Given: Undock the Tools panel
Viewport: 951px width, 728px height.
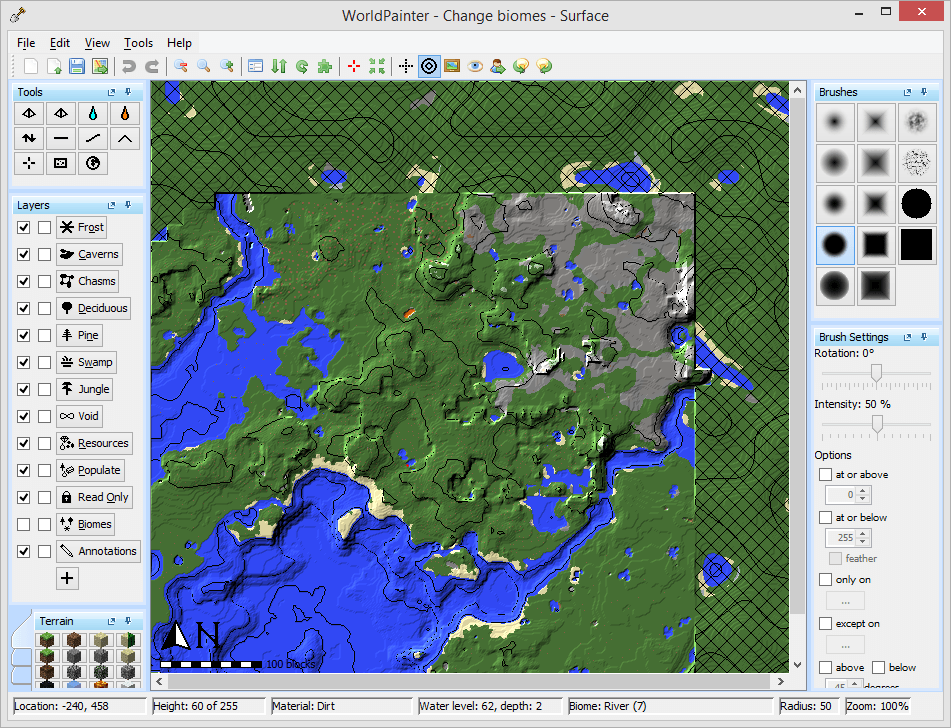Looking at the screenshot, I should (112, 92).
